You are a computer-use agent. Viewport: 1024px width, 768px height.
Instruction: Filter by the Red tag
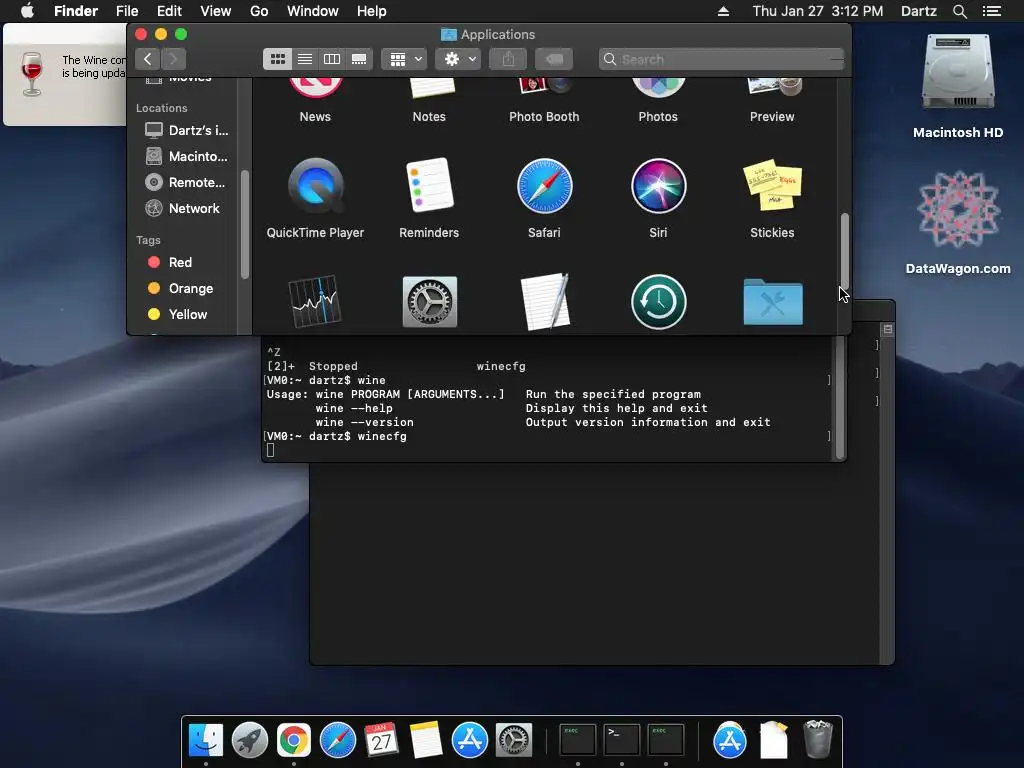click(x=170, y=263)
